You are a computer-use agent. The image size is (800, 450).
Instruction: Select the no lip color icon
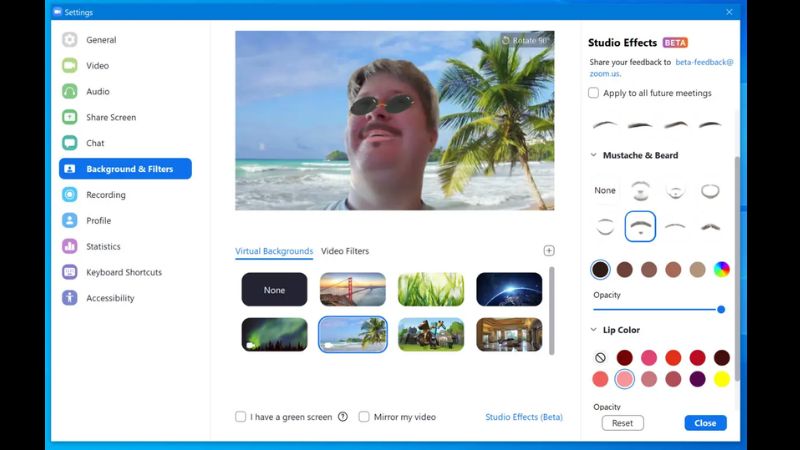click(x=600, y=357)
